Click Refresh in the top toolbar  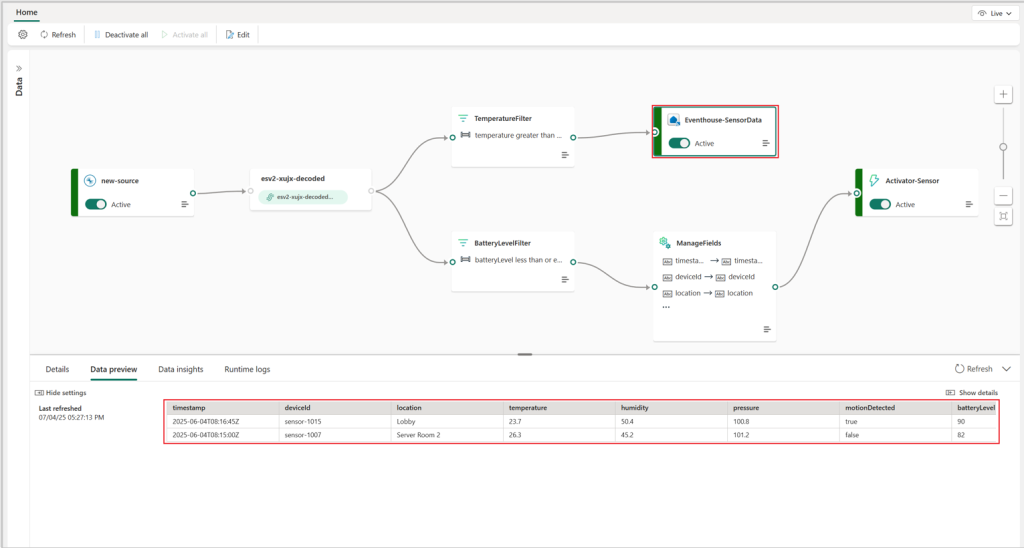(x=58, y=35)
